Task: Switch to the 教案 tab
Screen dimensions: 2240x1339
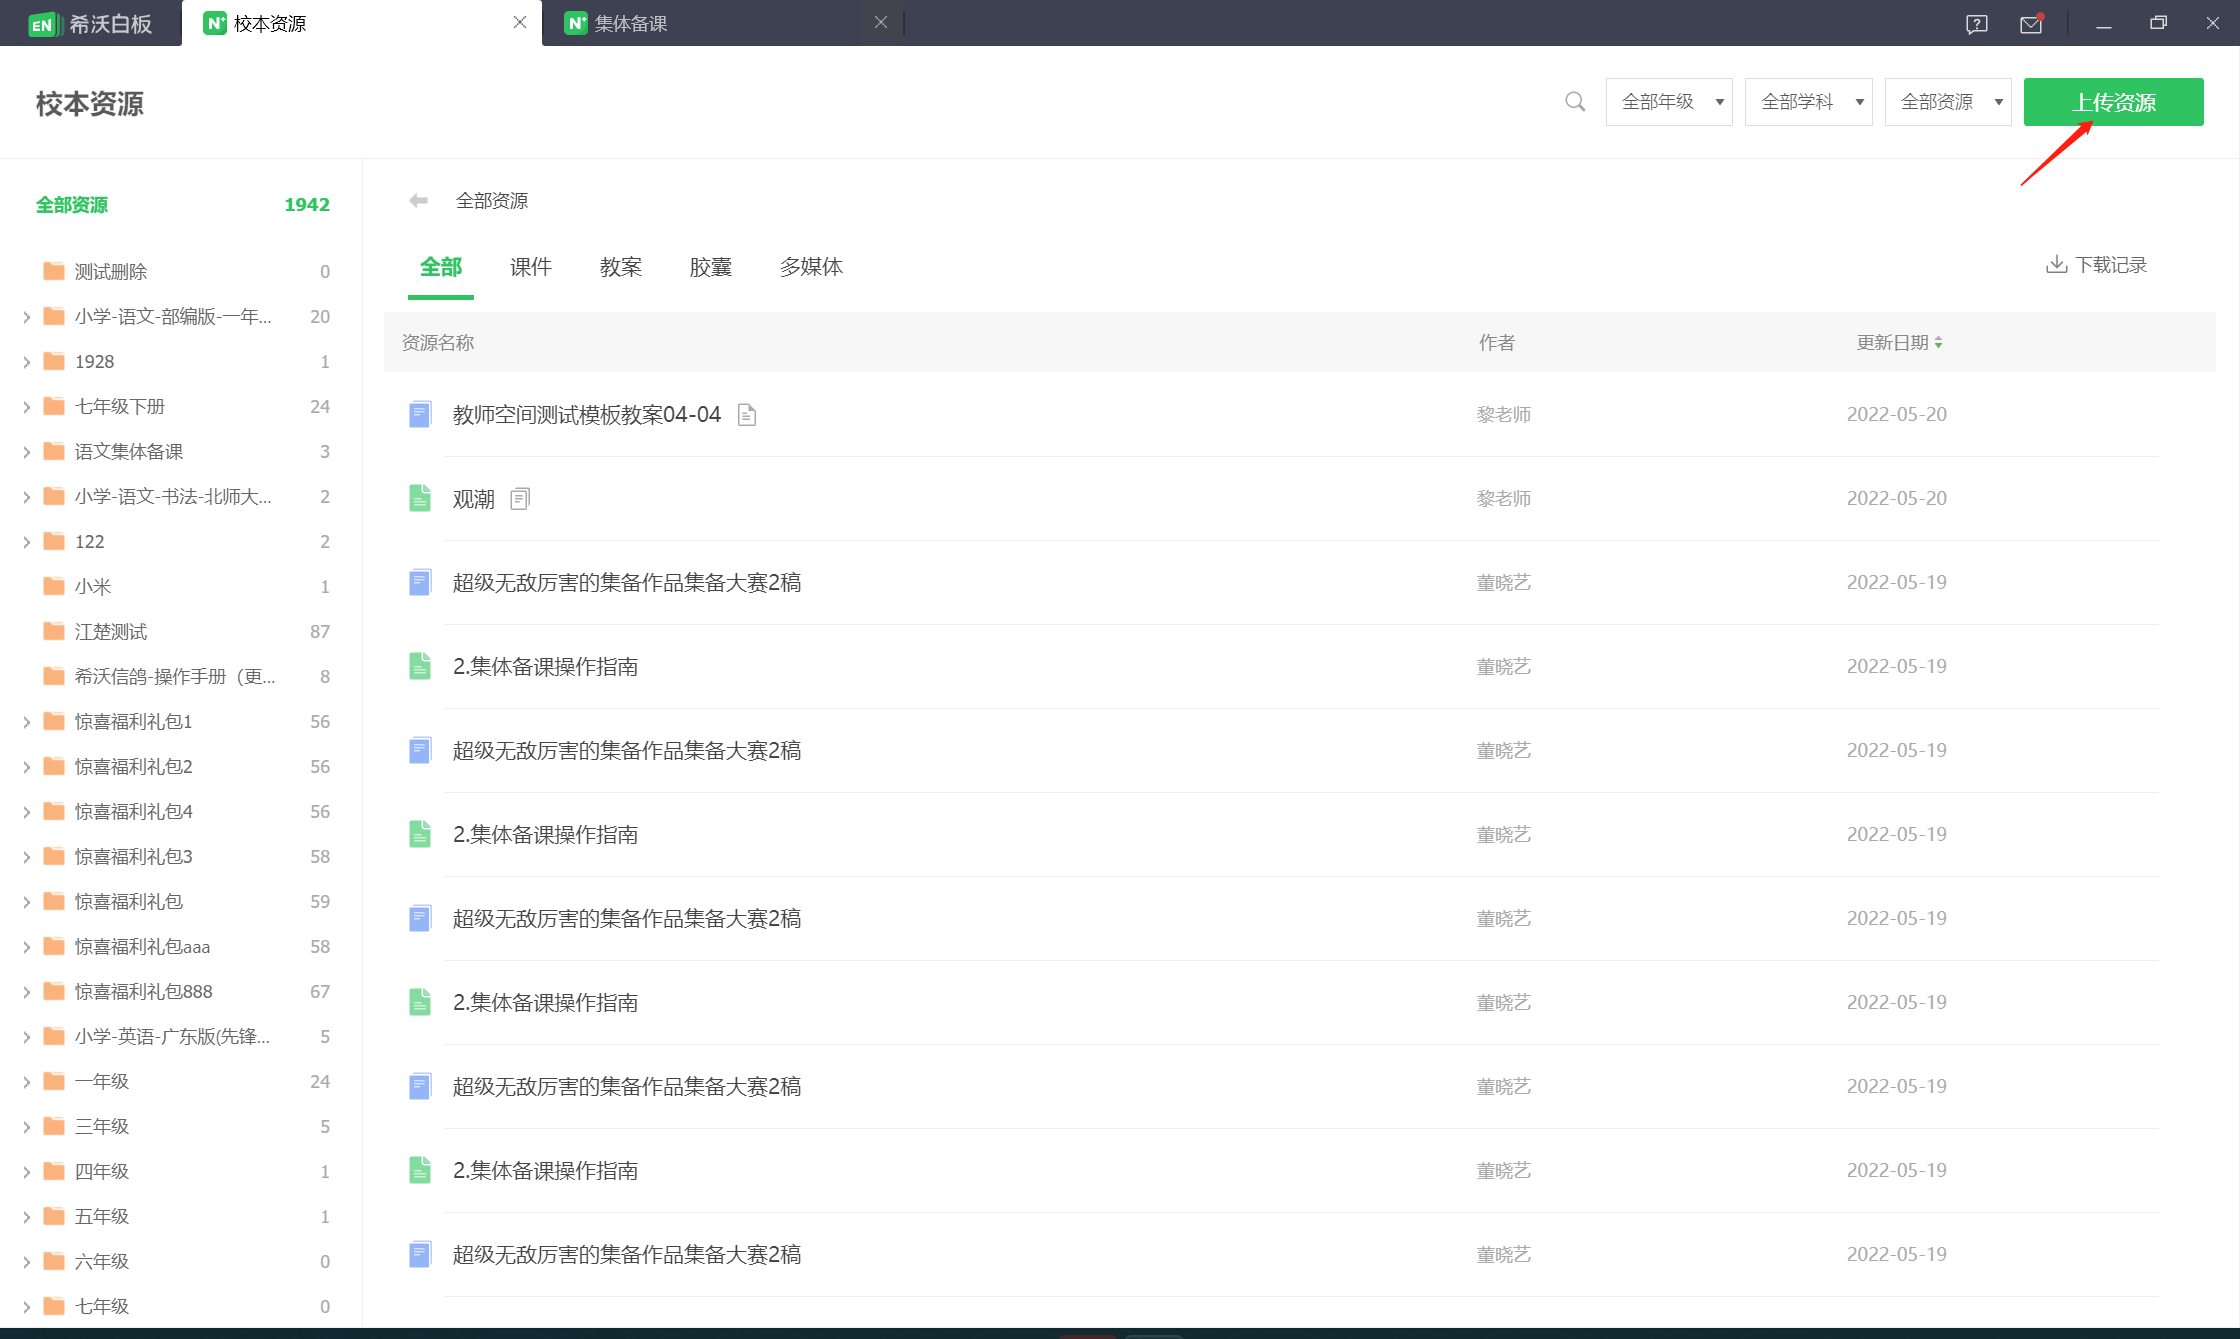Action: (x=621, y=267)
